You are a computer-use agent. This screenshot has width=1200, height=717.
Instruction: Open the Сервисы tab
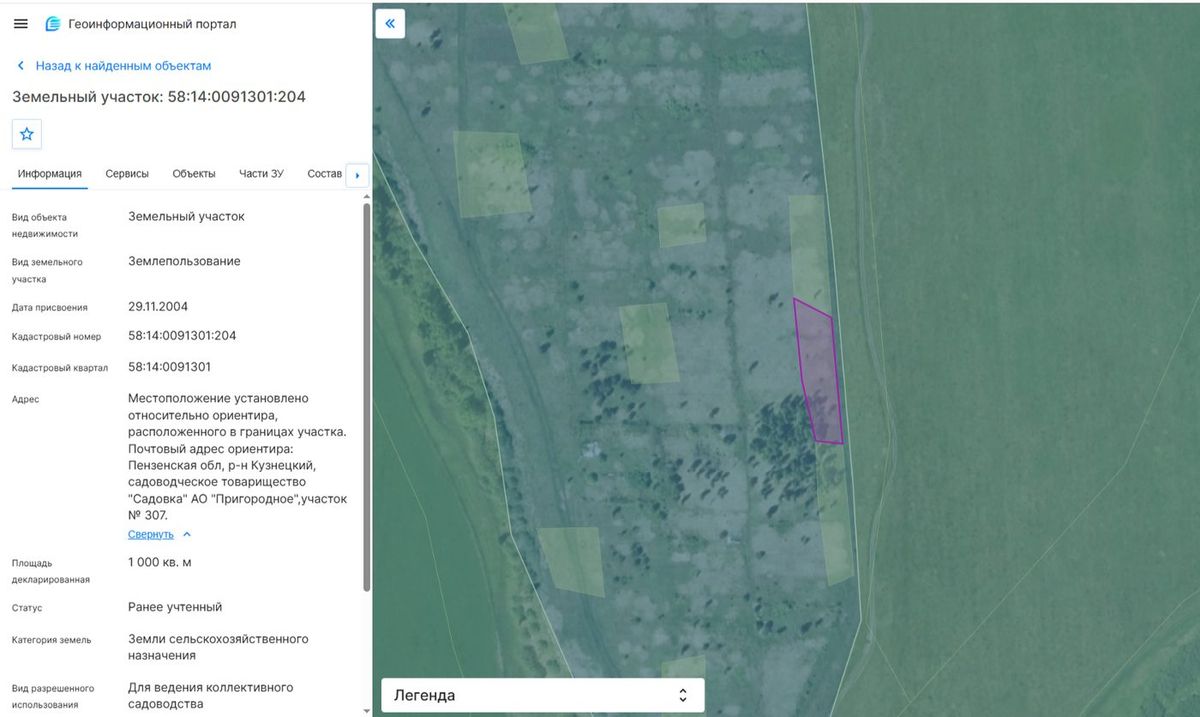(x=127, y=174)
